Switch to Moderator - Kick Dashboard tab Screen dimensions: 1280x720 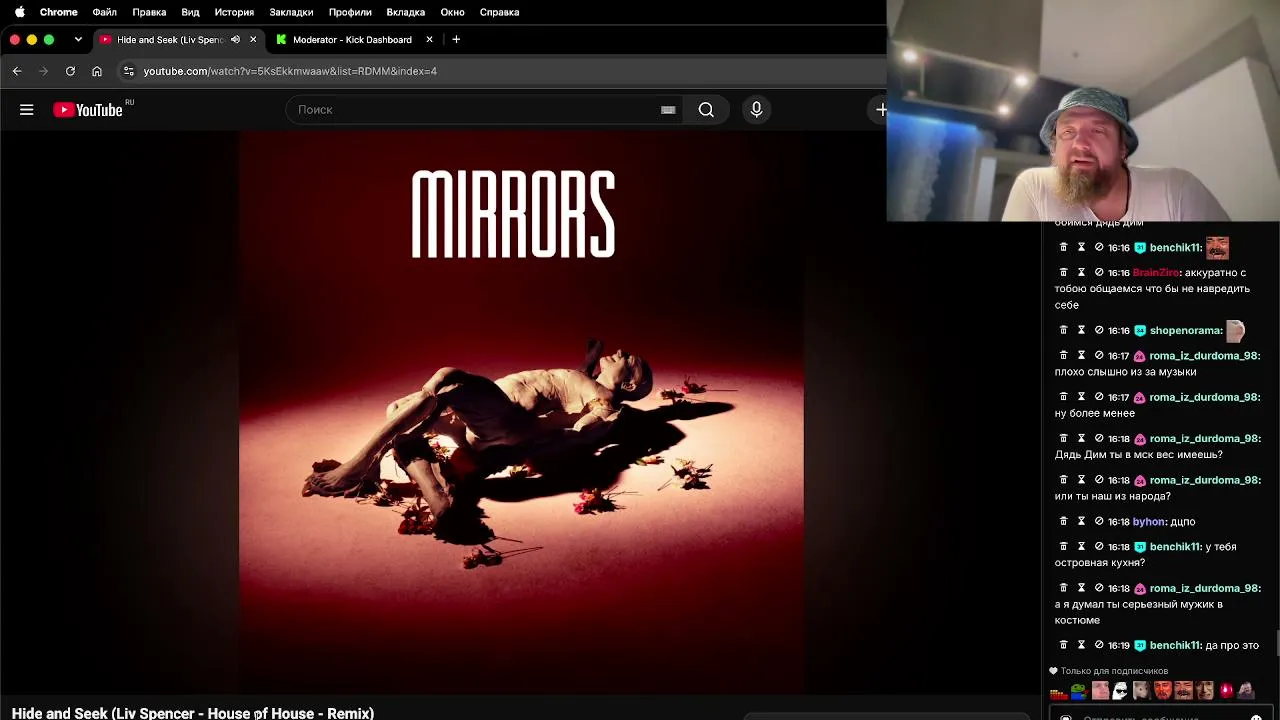[352, 39]
